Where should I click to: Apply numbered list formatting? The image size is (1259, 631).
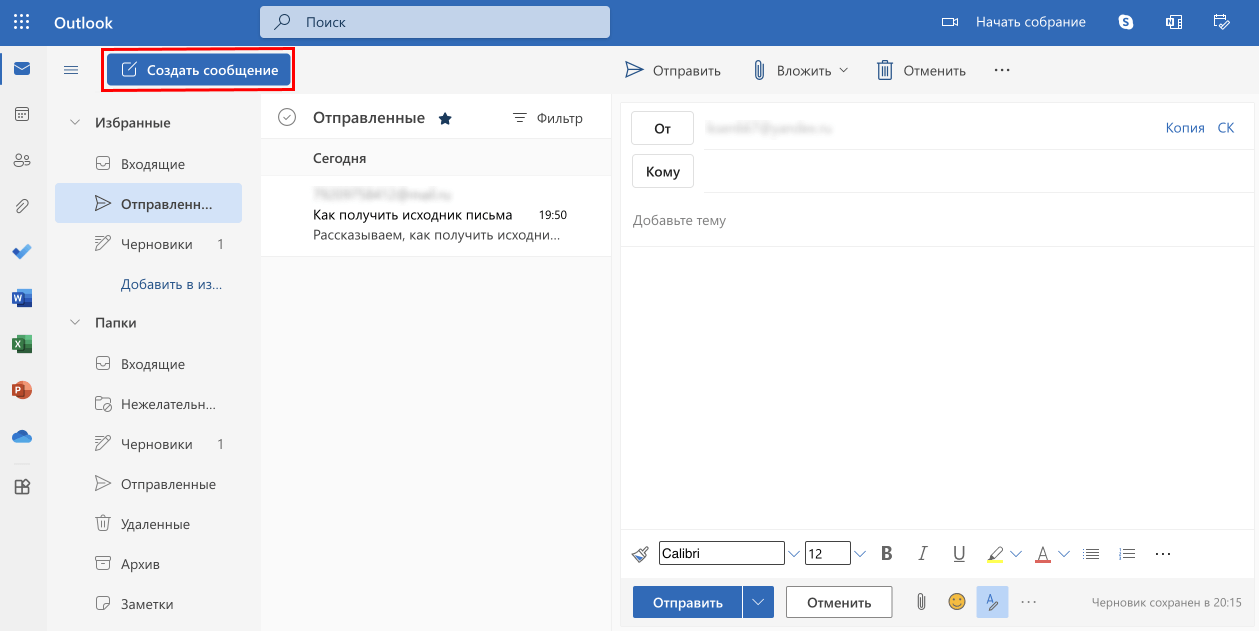pyautogui.click(x=1126, y=553)
